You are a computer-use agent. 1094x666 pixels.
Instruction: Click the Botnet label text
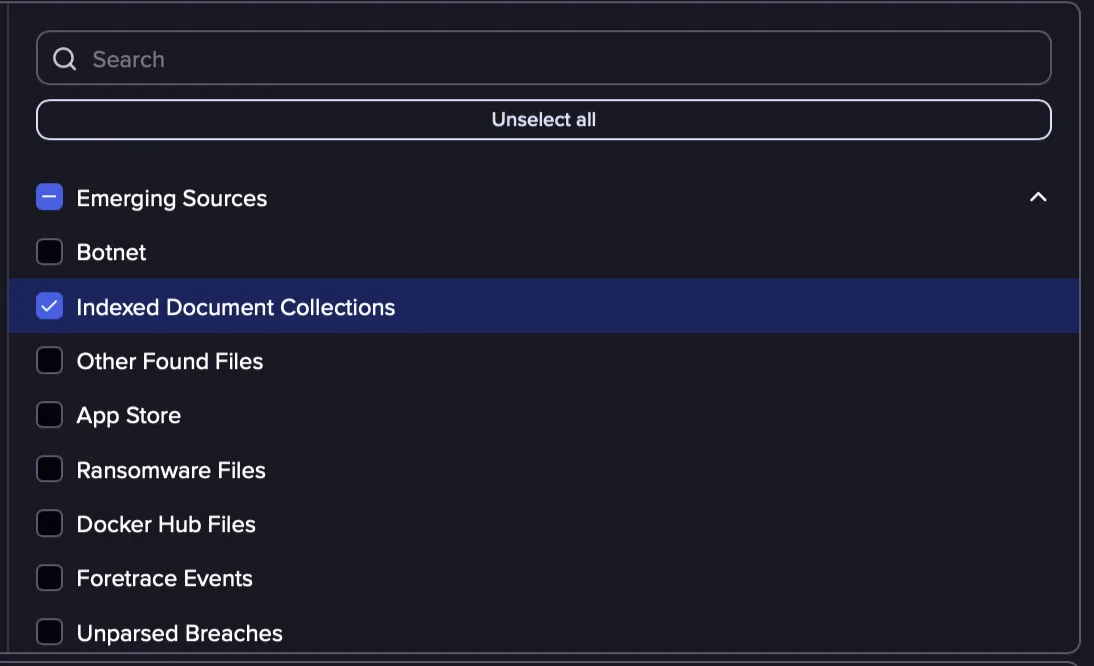112,252
